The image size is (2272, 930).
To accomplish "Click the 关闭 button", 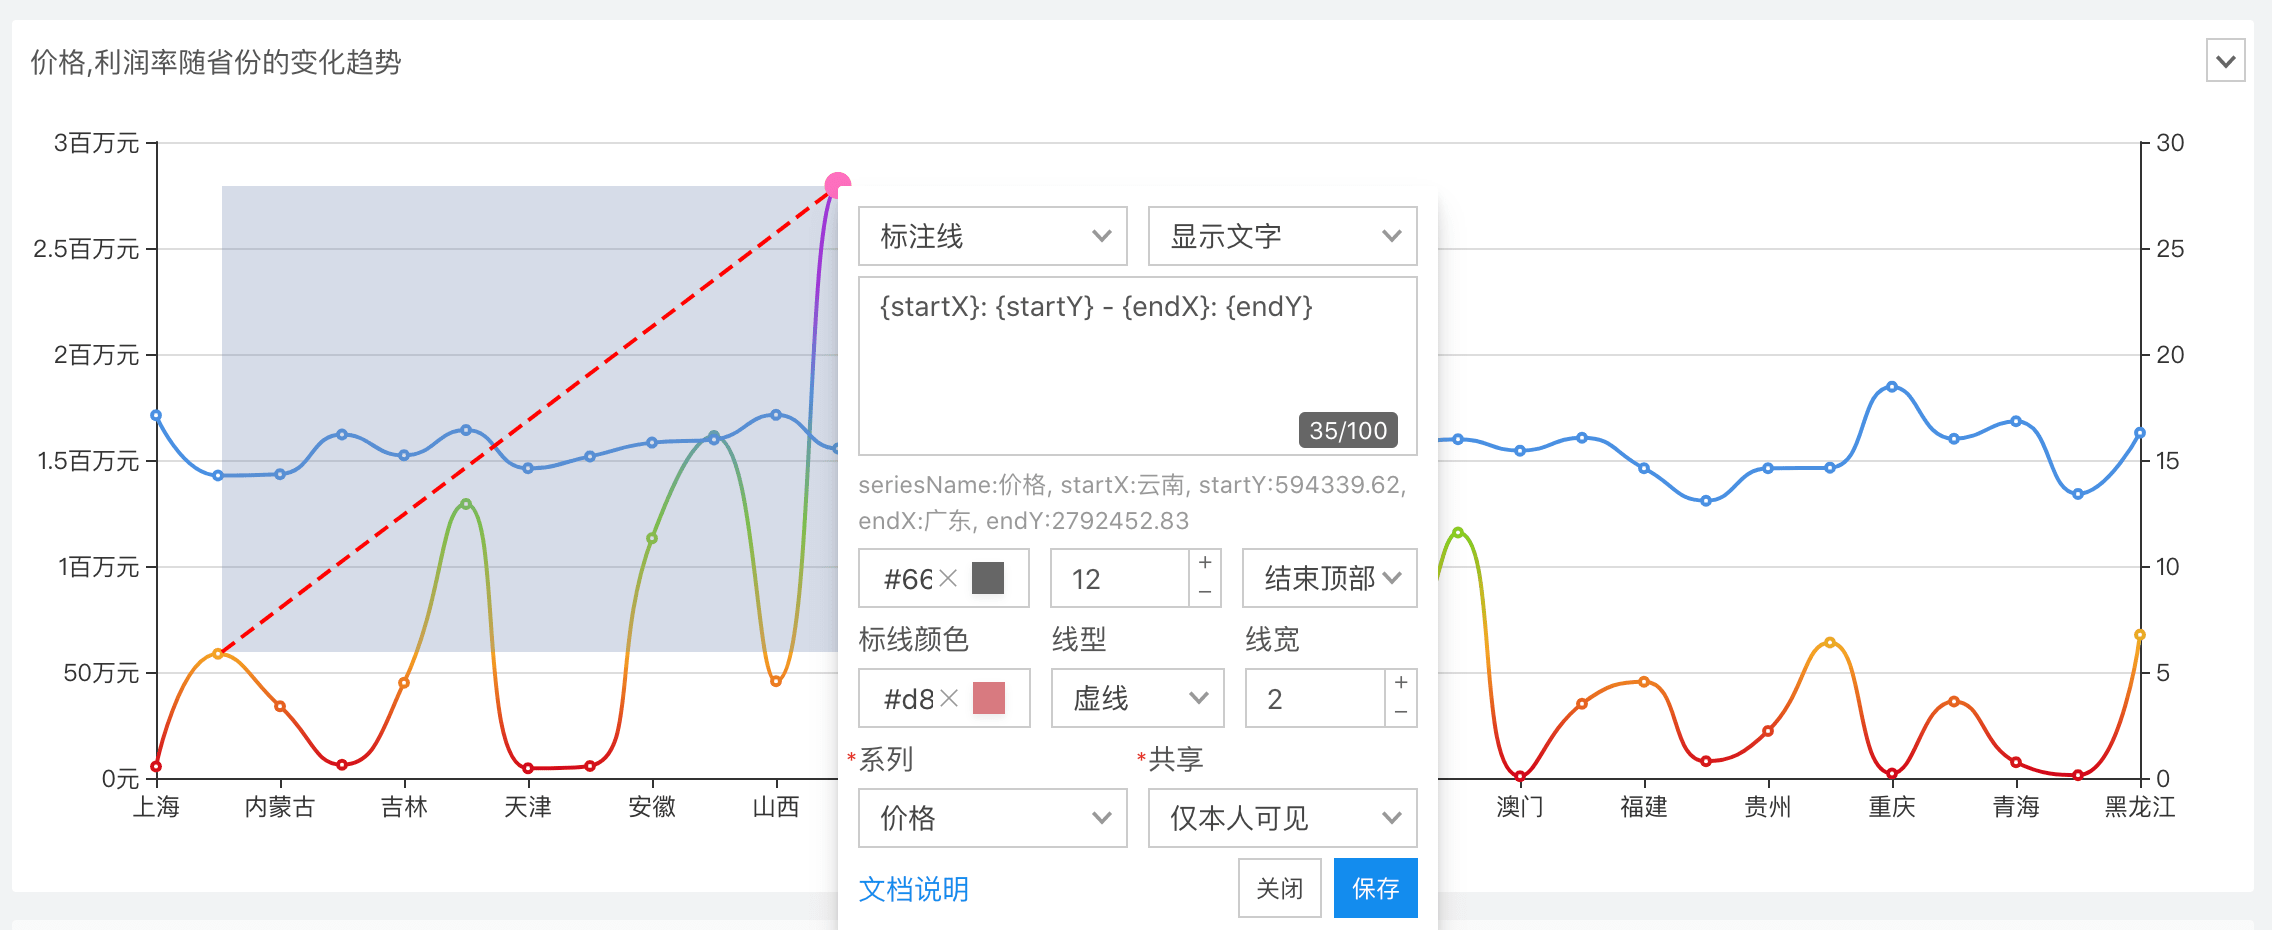I will tap(1279, 888).
